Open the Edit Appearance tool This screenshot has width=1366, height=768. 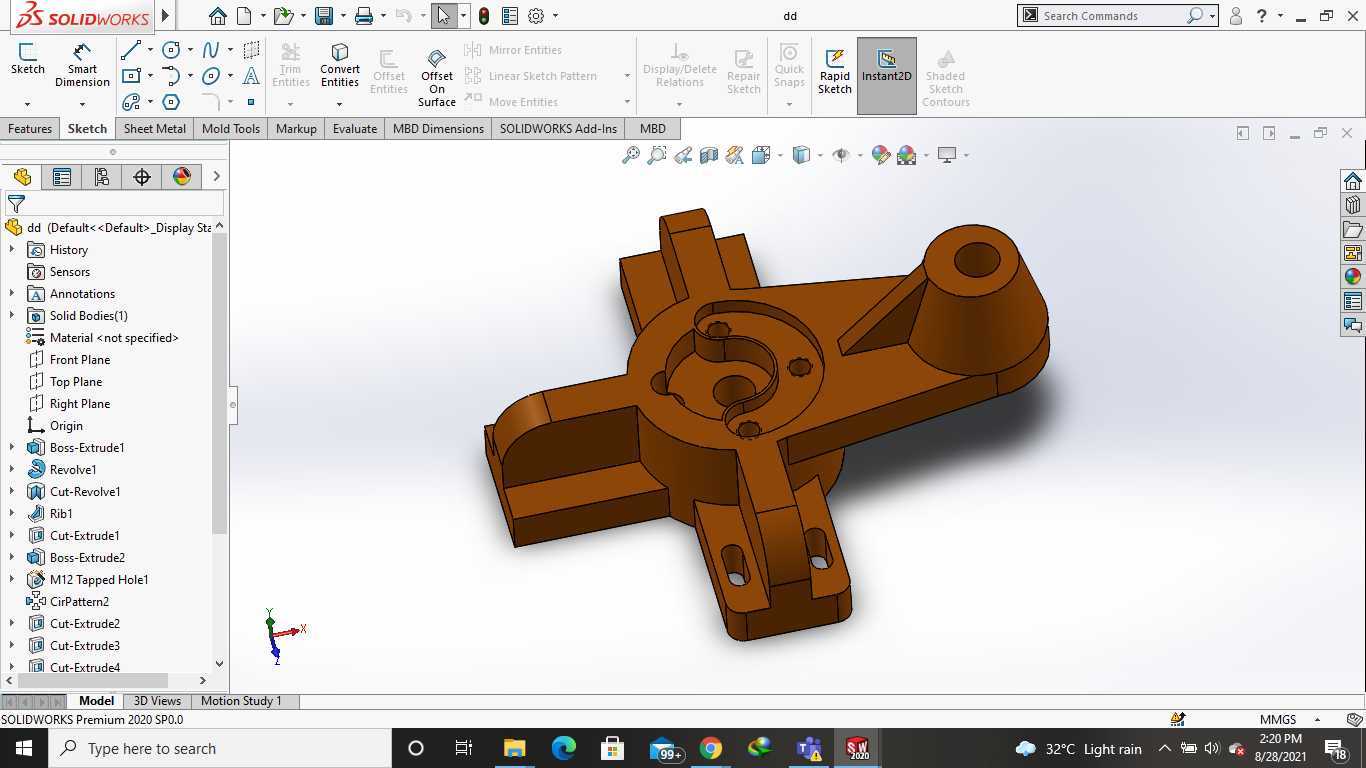[880, 155]
